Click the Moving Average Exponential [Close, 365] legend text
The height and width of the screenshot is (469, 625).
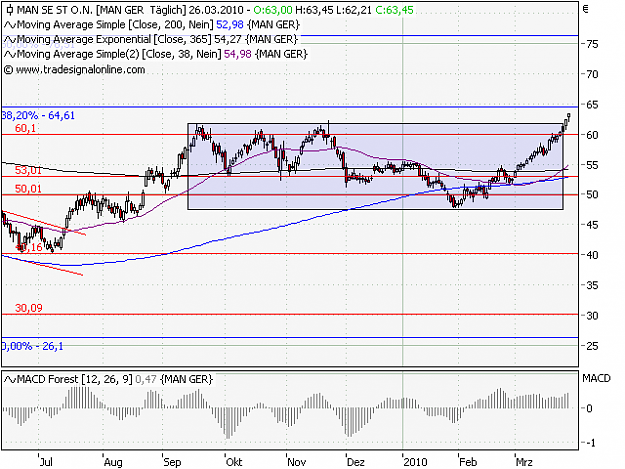(x=114, y=39)
